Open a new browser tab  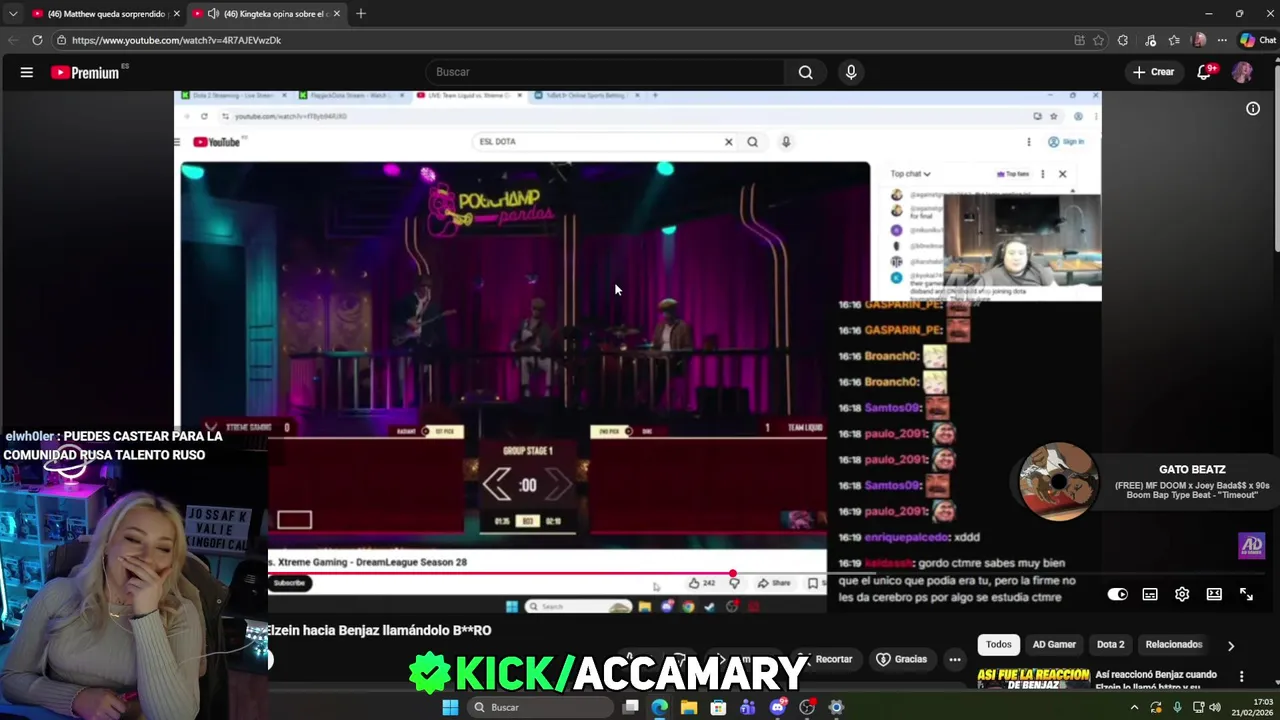point(361,13)
